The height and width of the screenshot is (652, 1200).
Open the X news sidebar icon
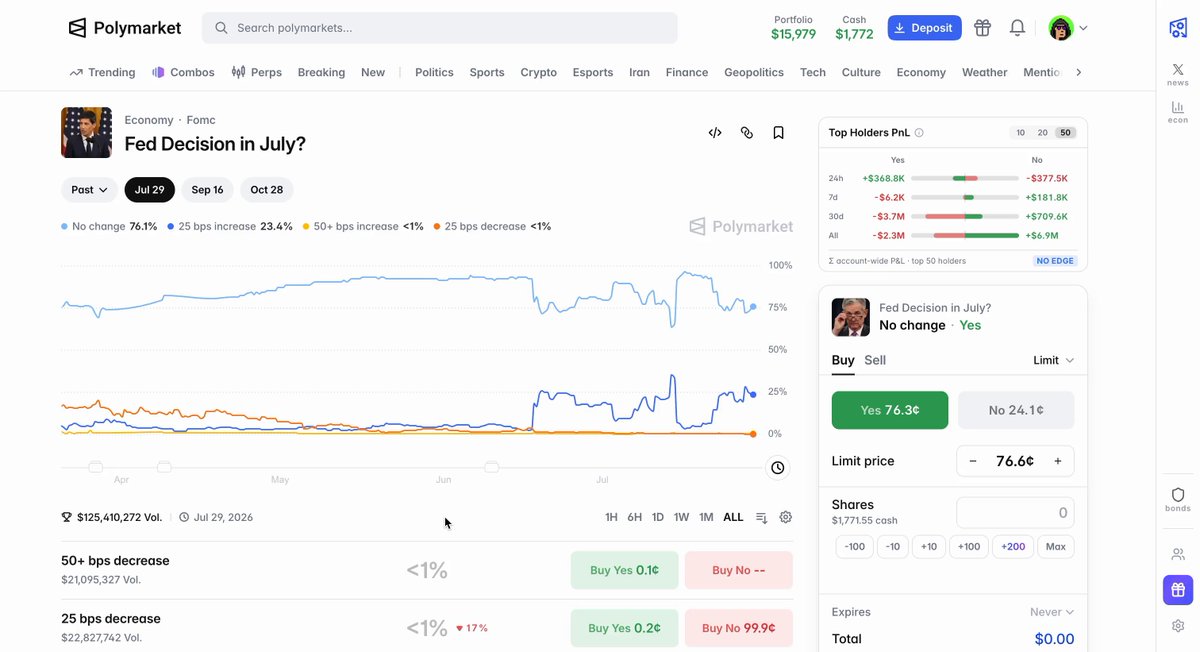coord(1178,73)
